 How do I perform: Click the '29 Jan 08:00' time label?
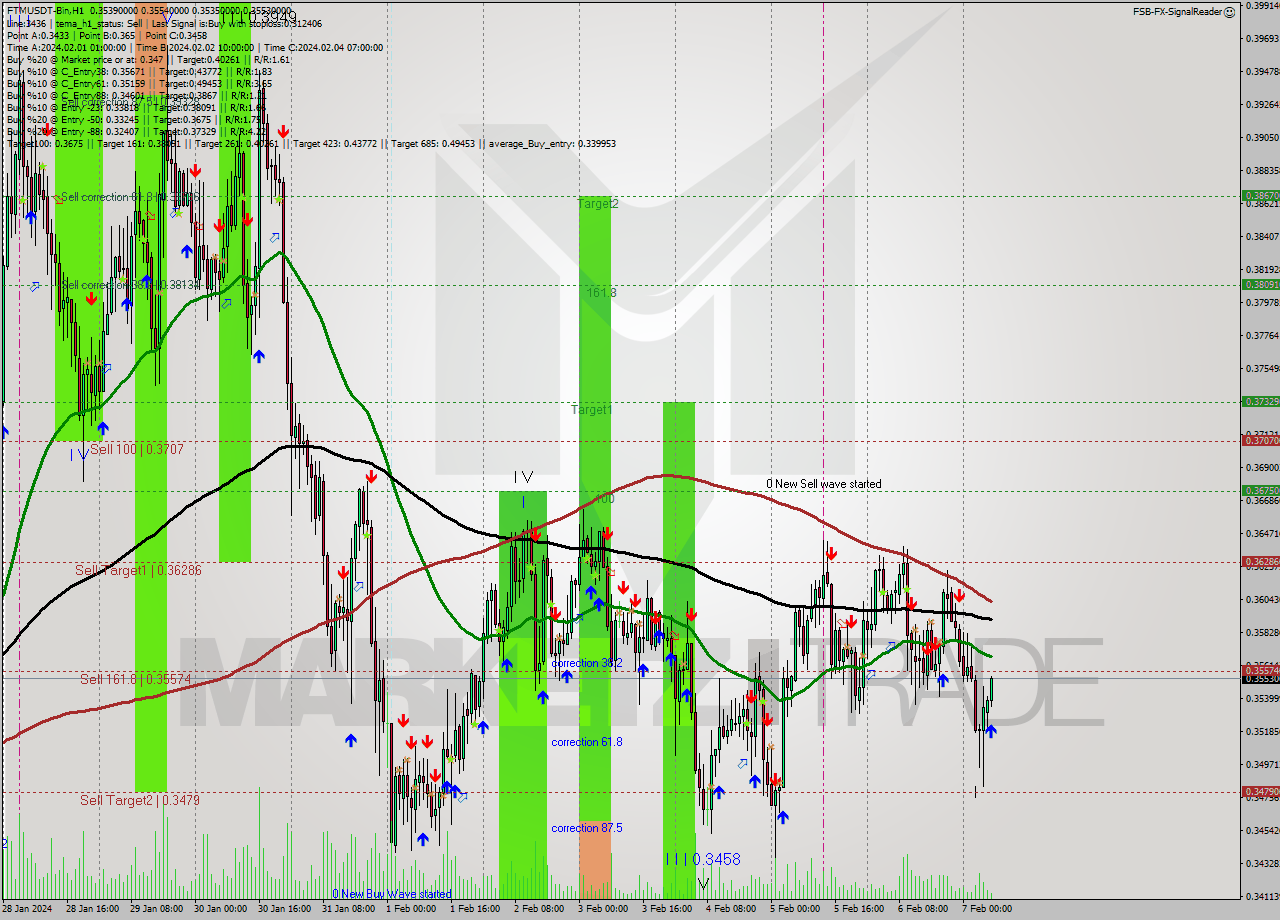(x=157, y=909)
